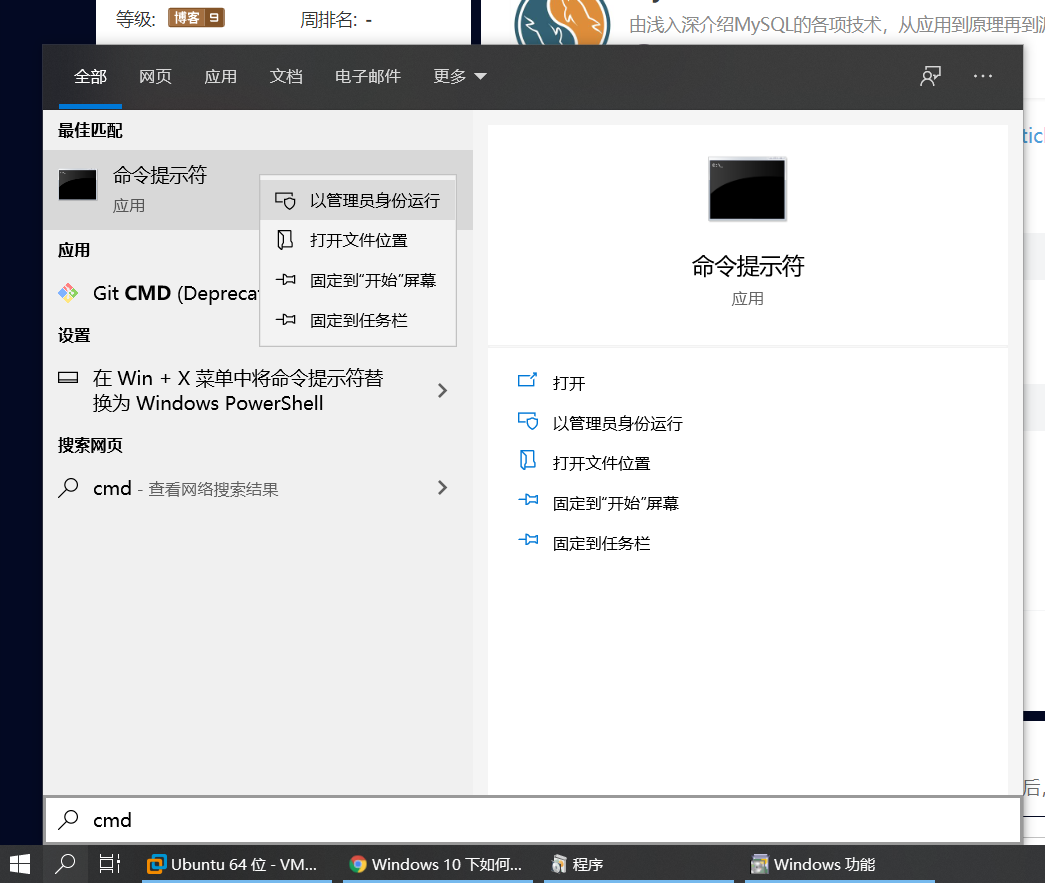The width and height of the screenshot is (1045, 883).
Task: Open the three-dots options menu
Action: [982, 76]
